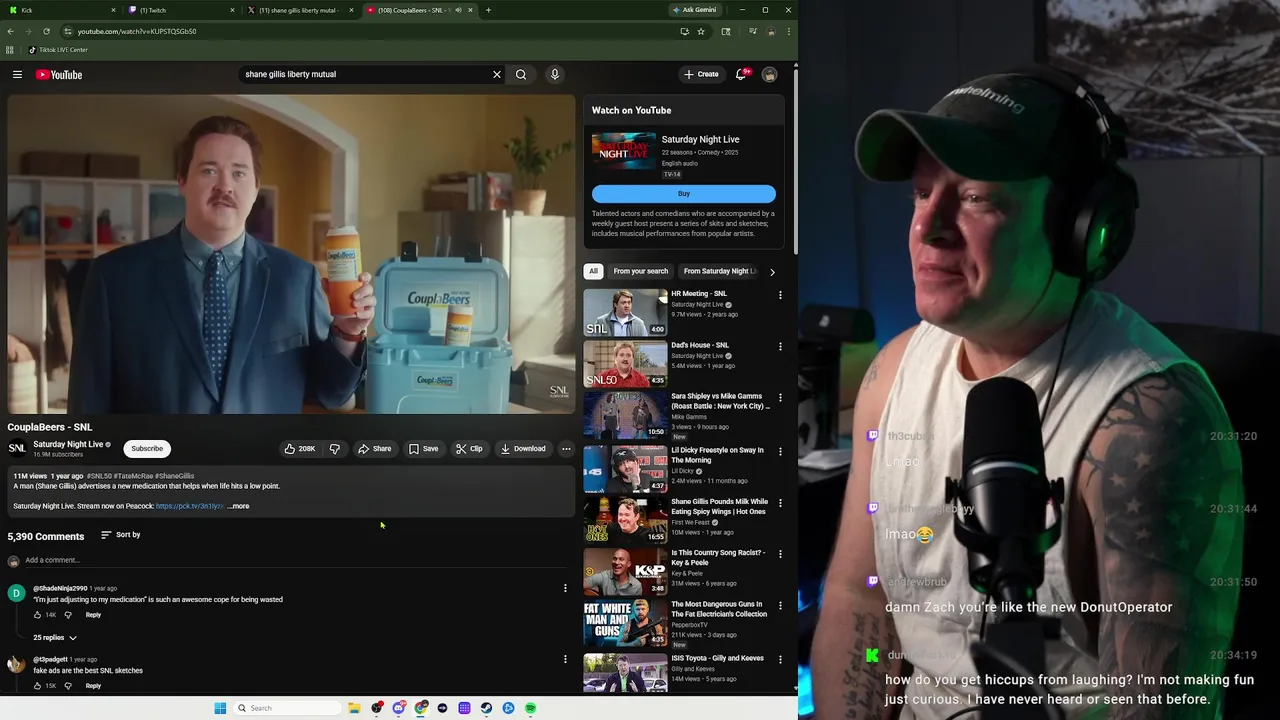
Task: Share the video
Action: [375, 449]
